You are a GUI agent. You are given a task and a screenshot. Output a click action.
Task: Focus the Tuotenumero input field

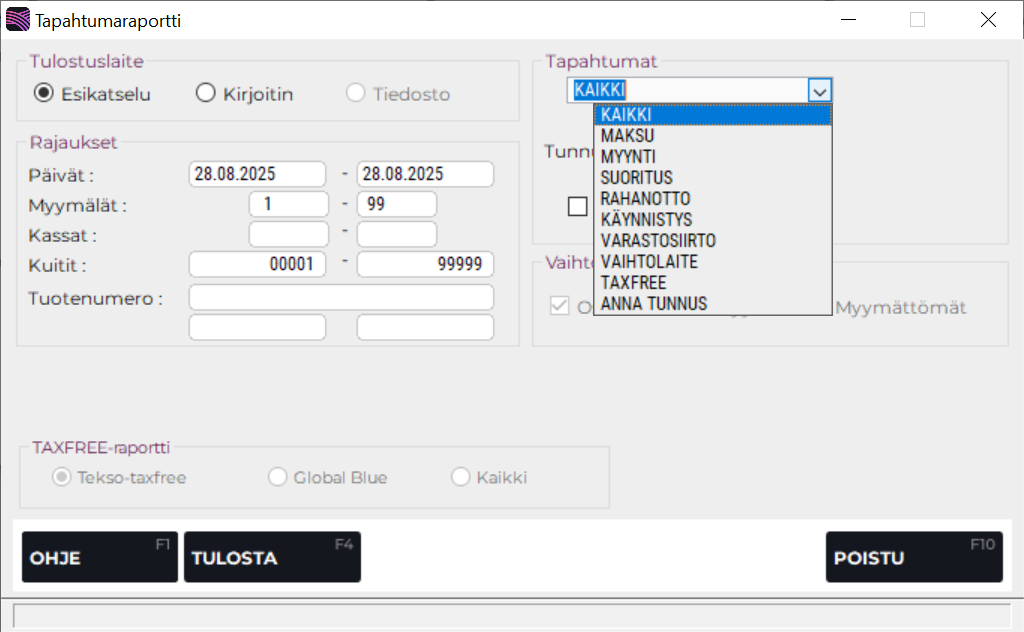click(x=341, y=297)
